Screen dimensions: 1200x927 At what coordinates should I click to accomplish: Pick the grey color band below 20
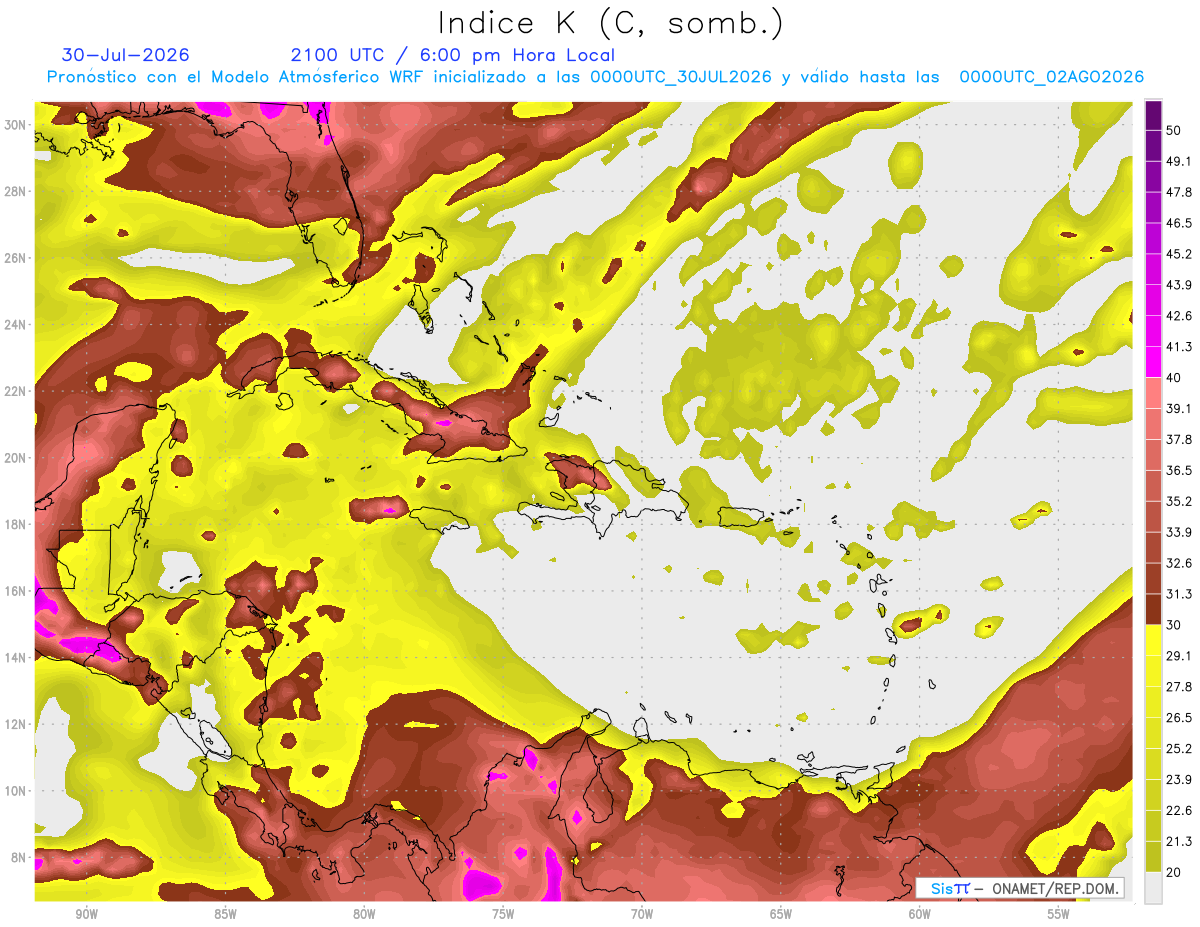point(1153,888)
